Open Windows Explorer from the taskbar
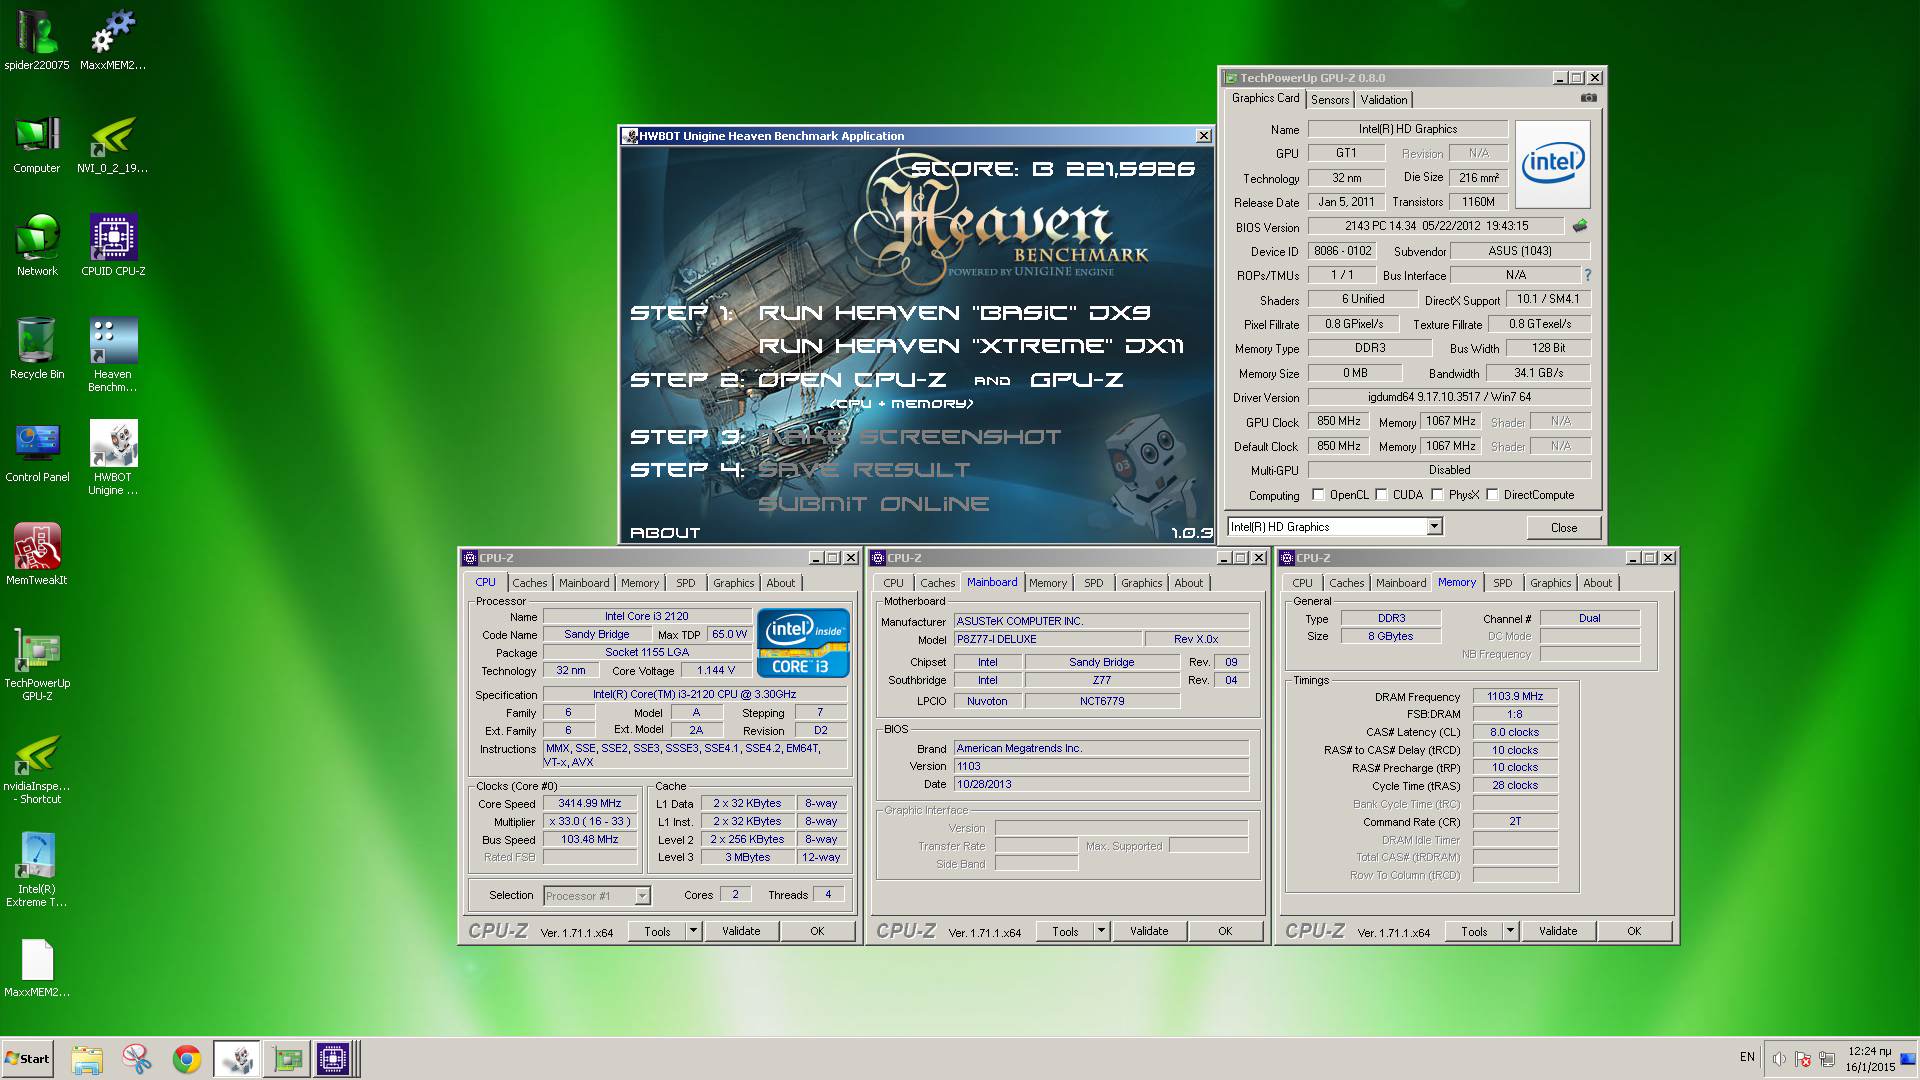Viewport: 1920px width, 1080px height. (87, 1059)
